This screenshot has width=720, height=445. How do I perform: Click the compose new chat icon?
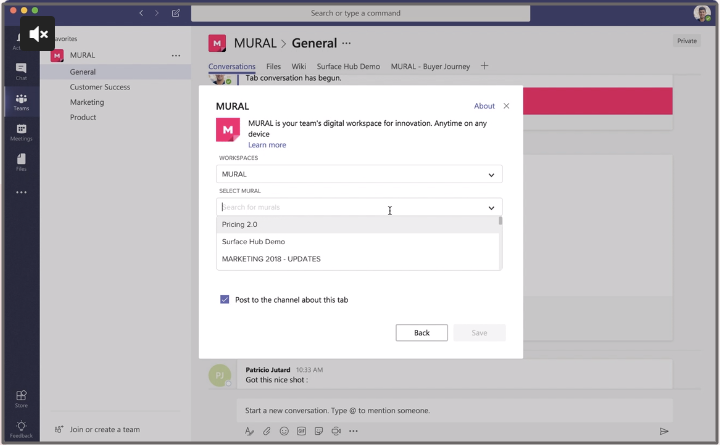click(x=176, y=13)
